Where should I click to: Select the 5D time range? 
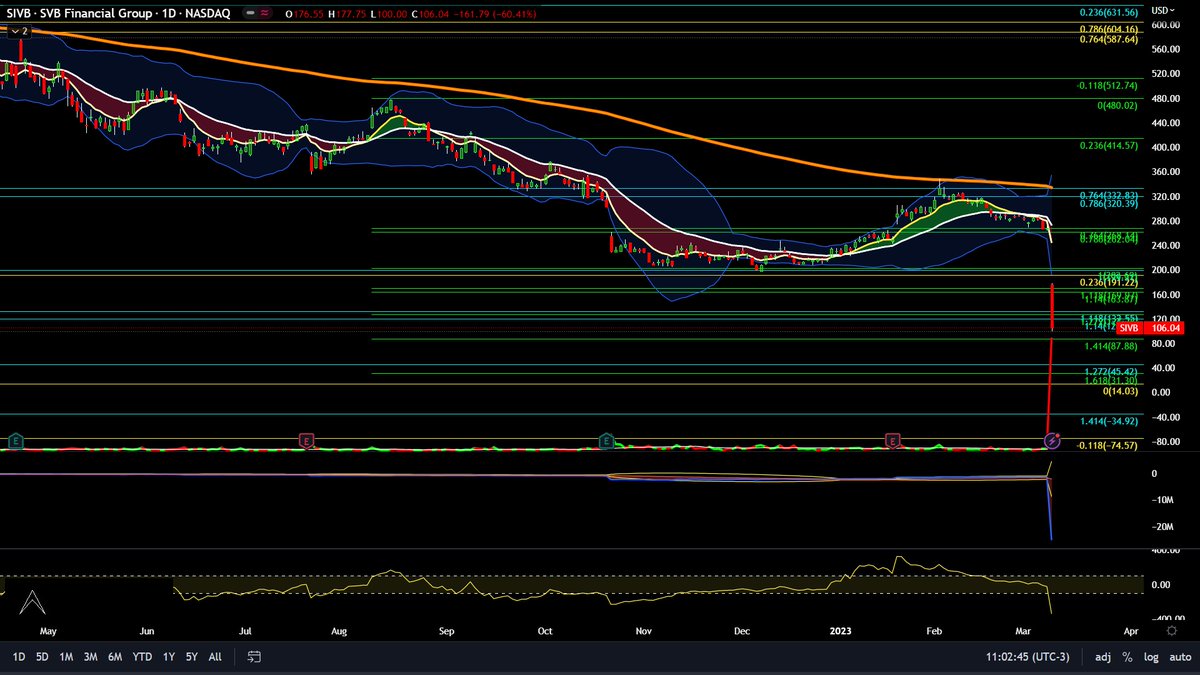pos(42,657)
